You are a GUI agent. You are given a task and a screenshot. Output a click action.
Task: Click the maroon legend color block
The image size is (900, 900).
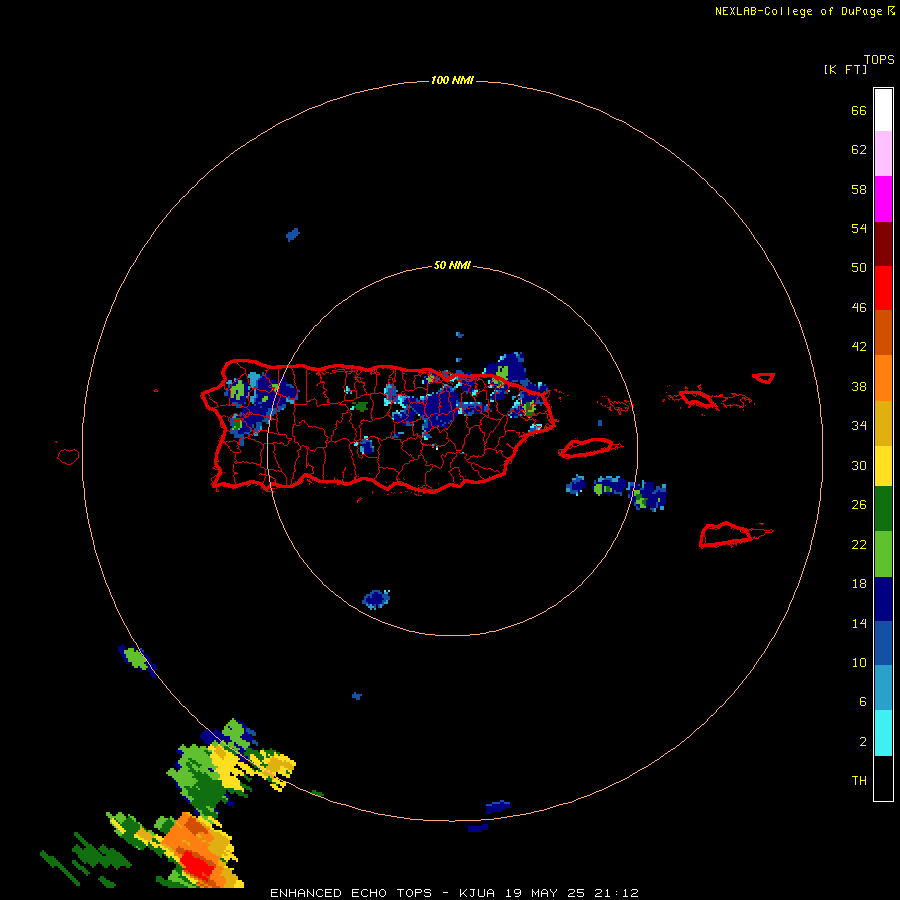[883, 243]
